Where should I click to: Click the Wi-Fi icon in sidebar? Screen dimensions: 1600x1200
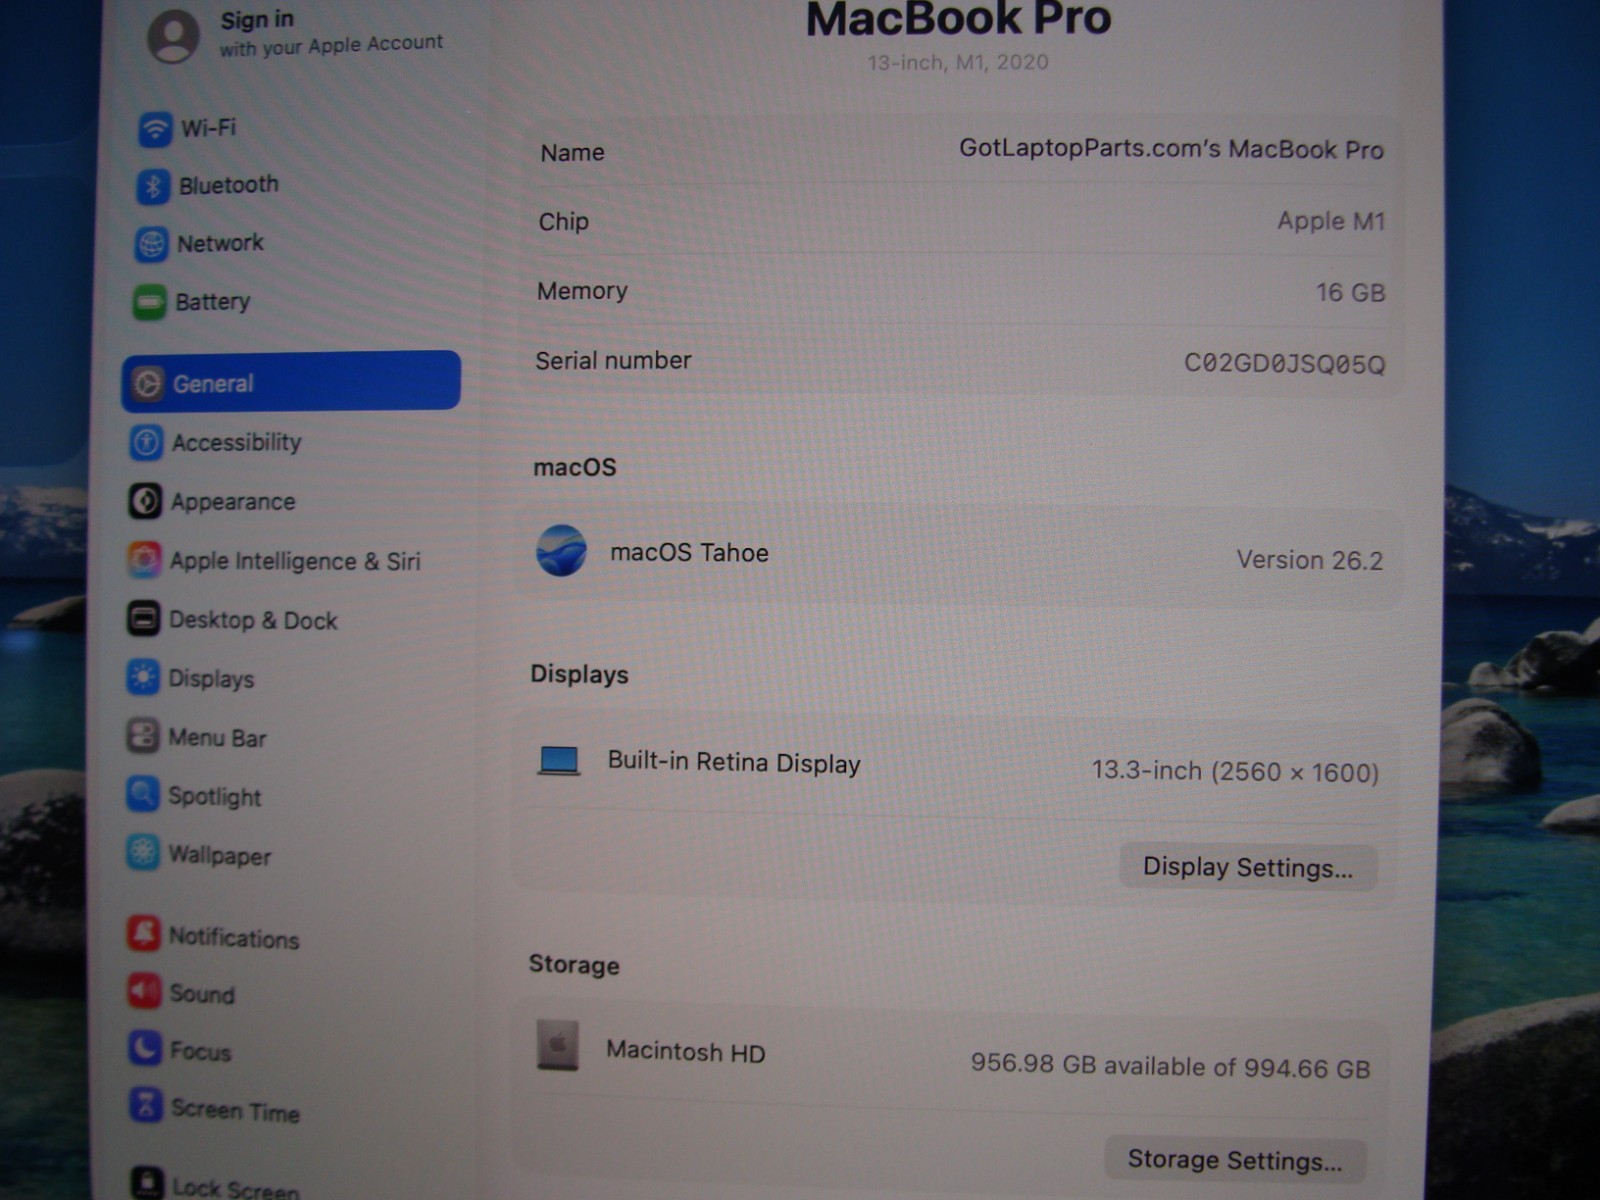coord(155,128)
